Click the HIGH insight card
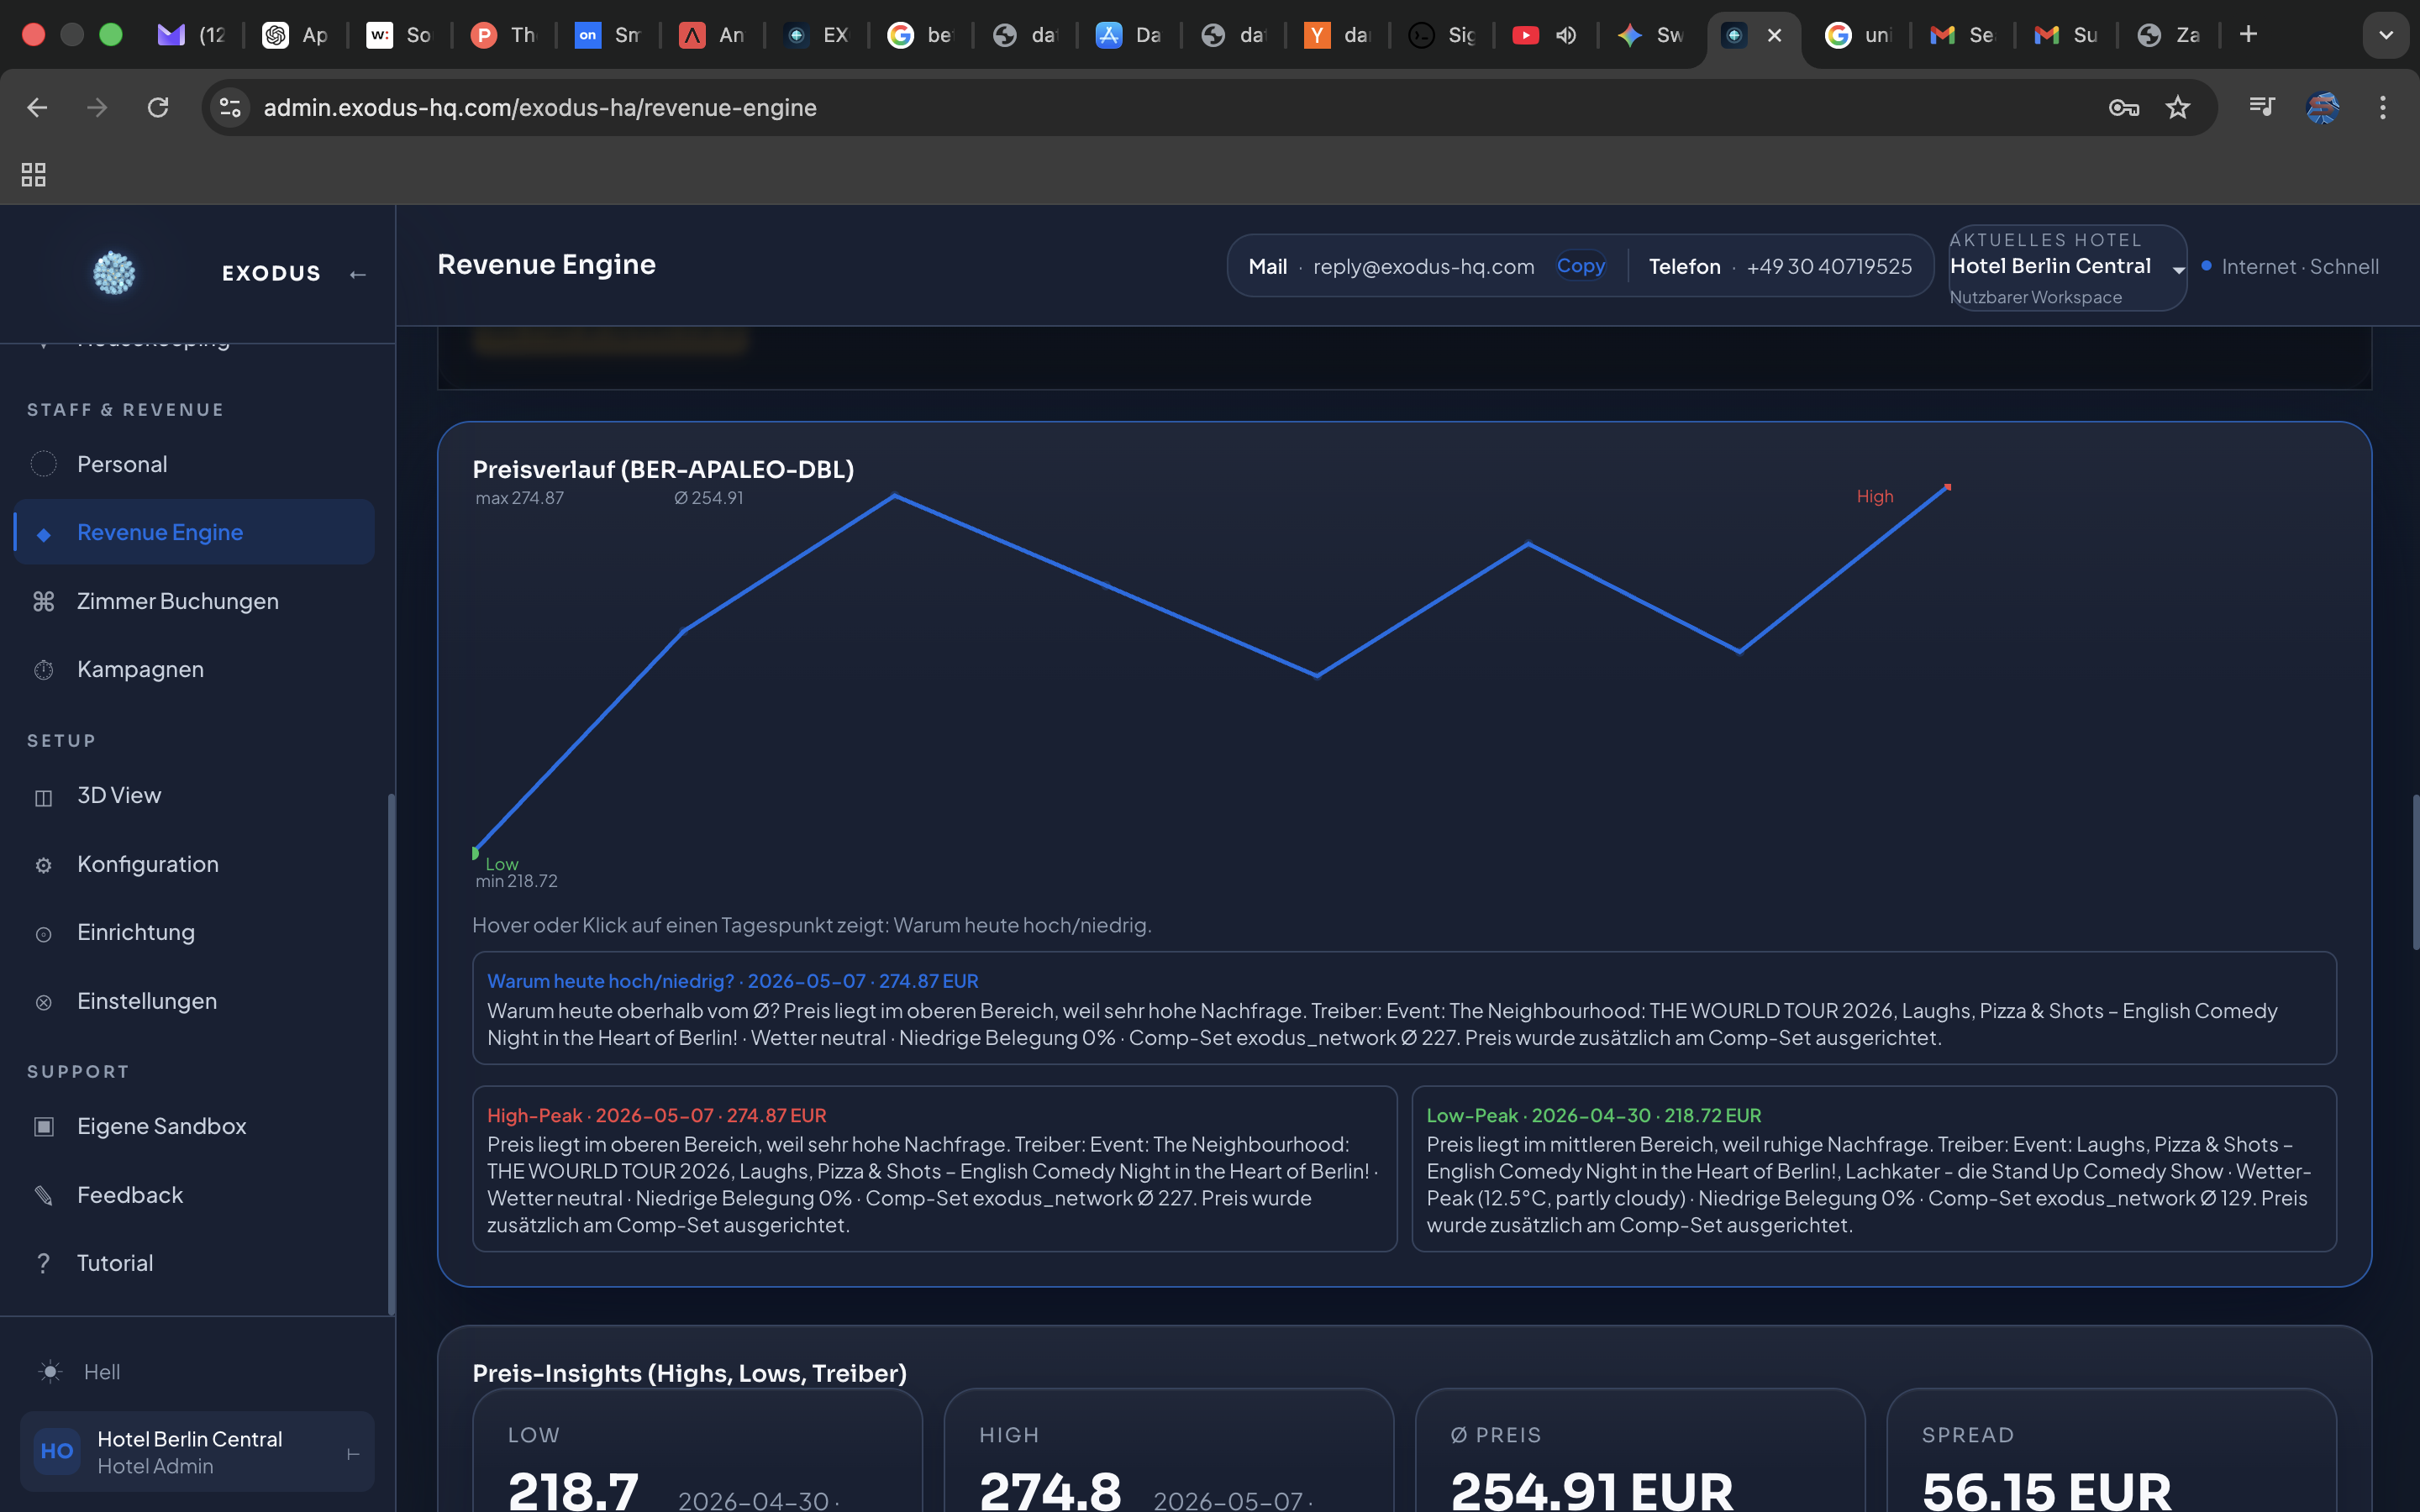This screenshot has width=2420, height=1512. tap(1168, 1450)
